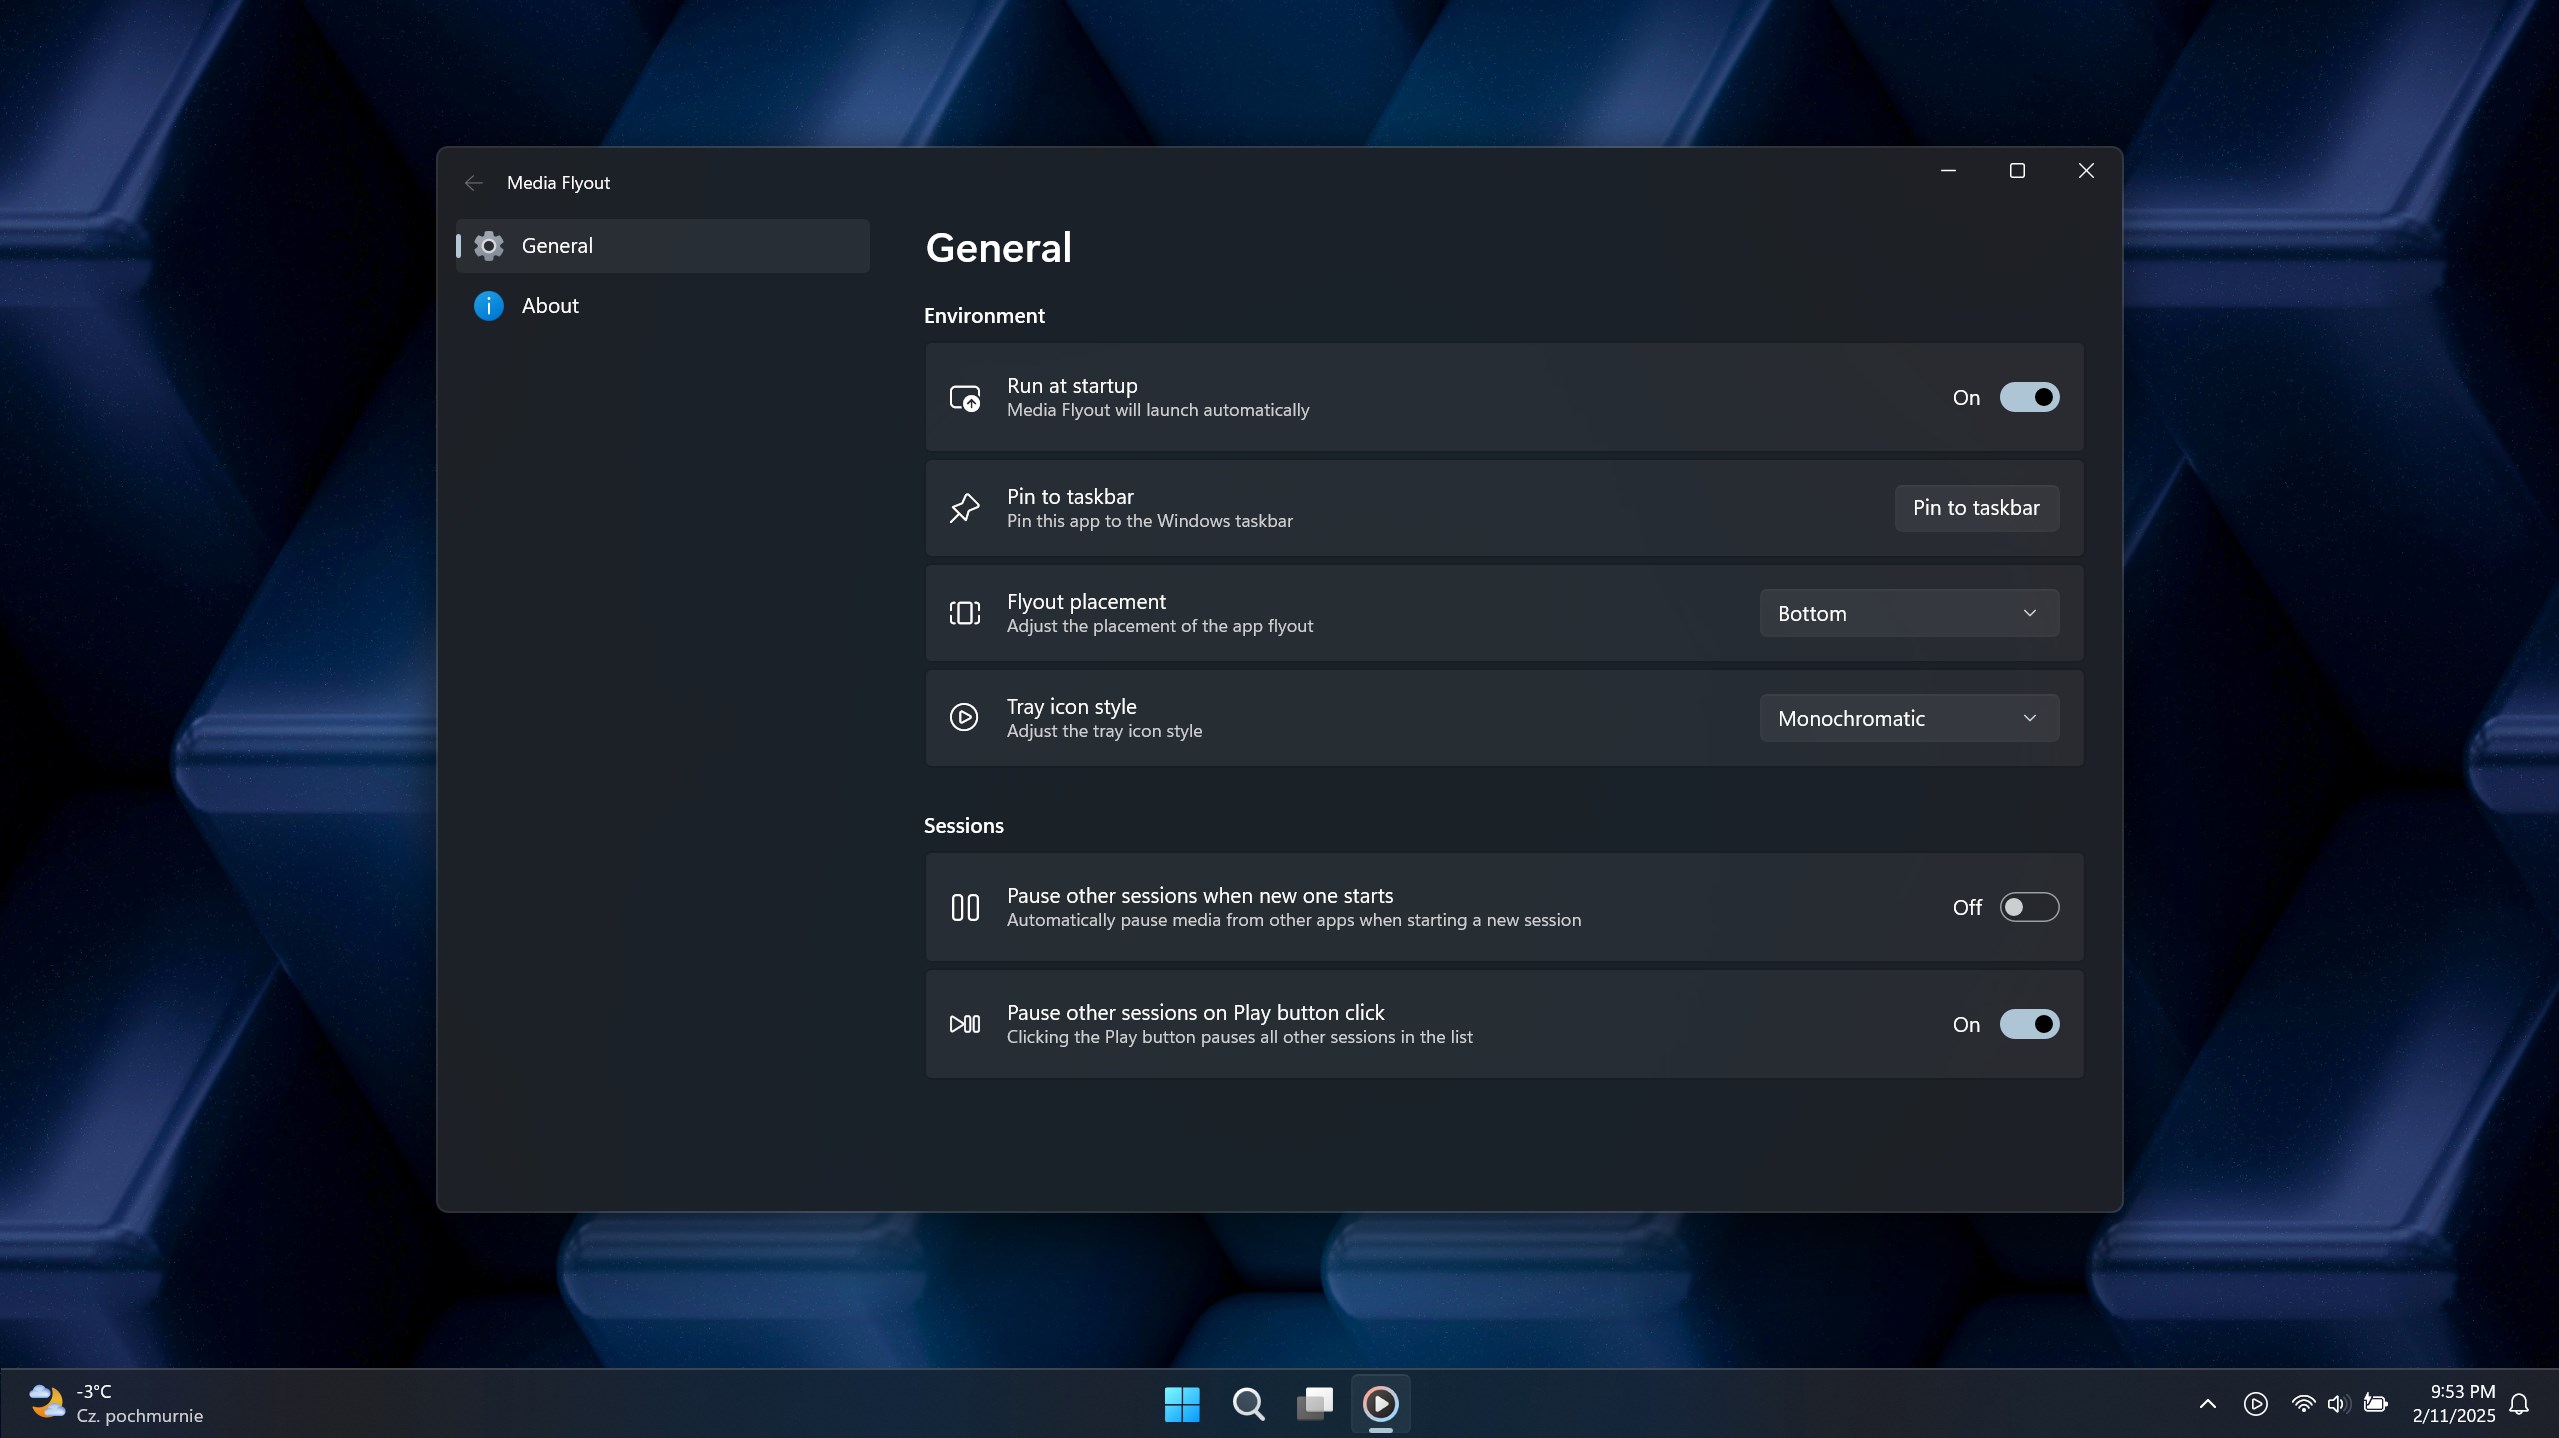This screenshot has height=1438, width=2559.
Task: Click the Wi-Fi network tray icon
Action: (x=2302, y=1404)
